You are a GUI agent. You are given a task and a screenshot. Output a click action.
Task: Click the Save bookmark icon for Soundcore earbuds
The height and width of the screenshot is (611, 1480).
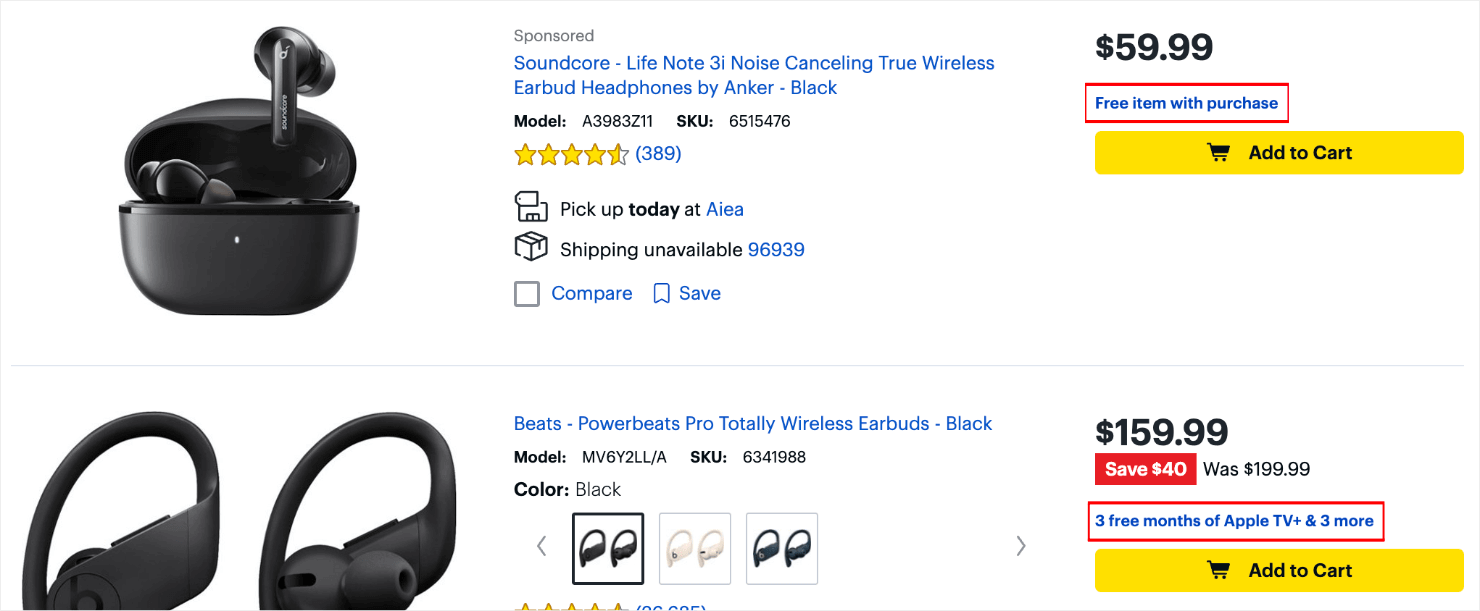[661, 294]
